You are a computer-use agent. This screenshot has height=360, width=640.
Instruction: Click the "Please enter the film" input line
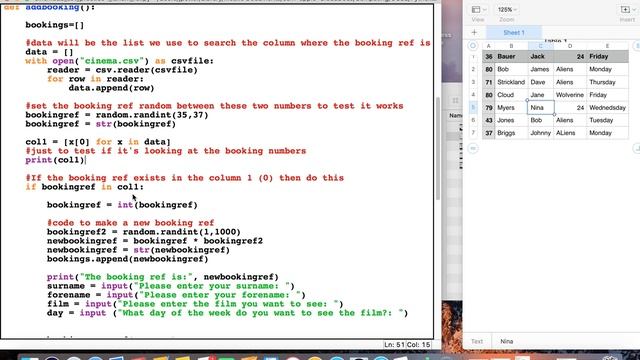pos(195,304)
